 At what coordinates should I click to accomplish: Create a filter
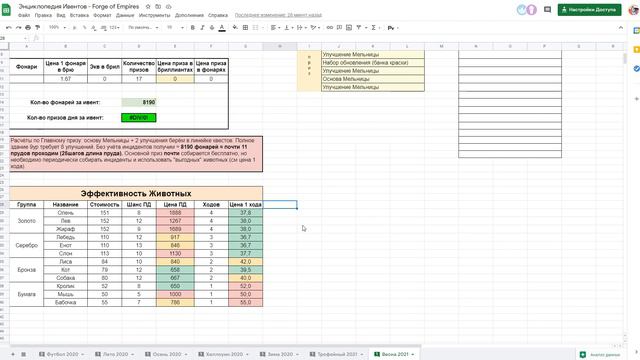(x=359, y=28)
